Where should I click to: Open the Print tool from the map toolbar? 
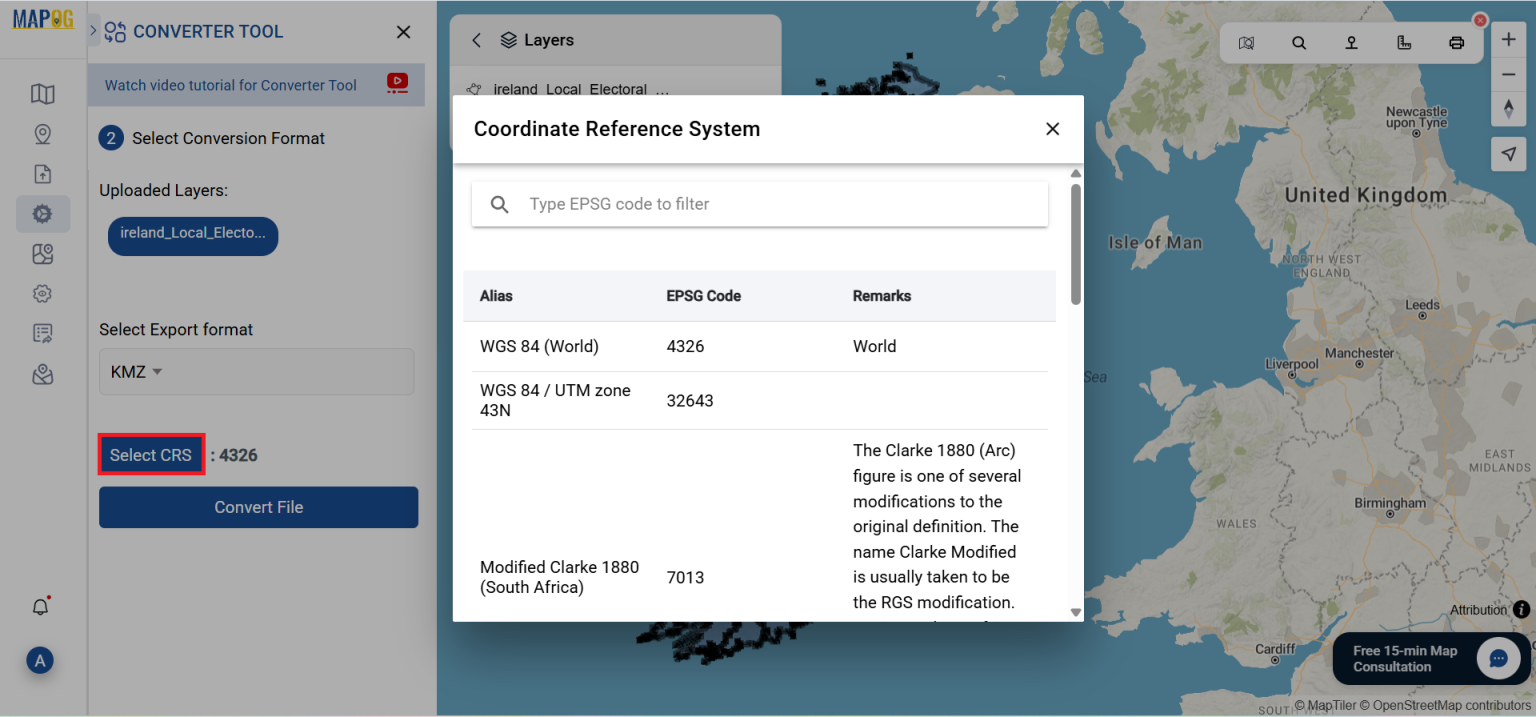[1456, 42]
